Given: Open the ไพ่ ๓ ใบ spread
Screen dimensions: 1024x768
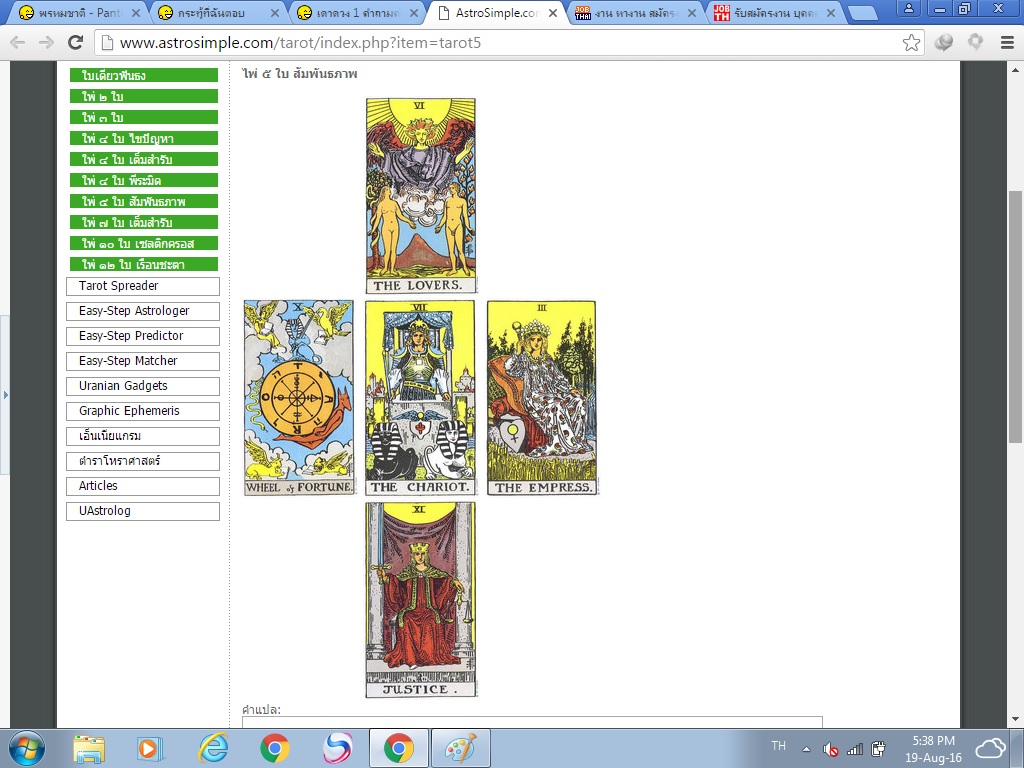Looking at the screenshot, I should (x=144, y=117).
